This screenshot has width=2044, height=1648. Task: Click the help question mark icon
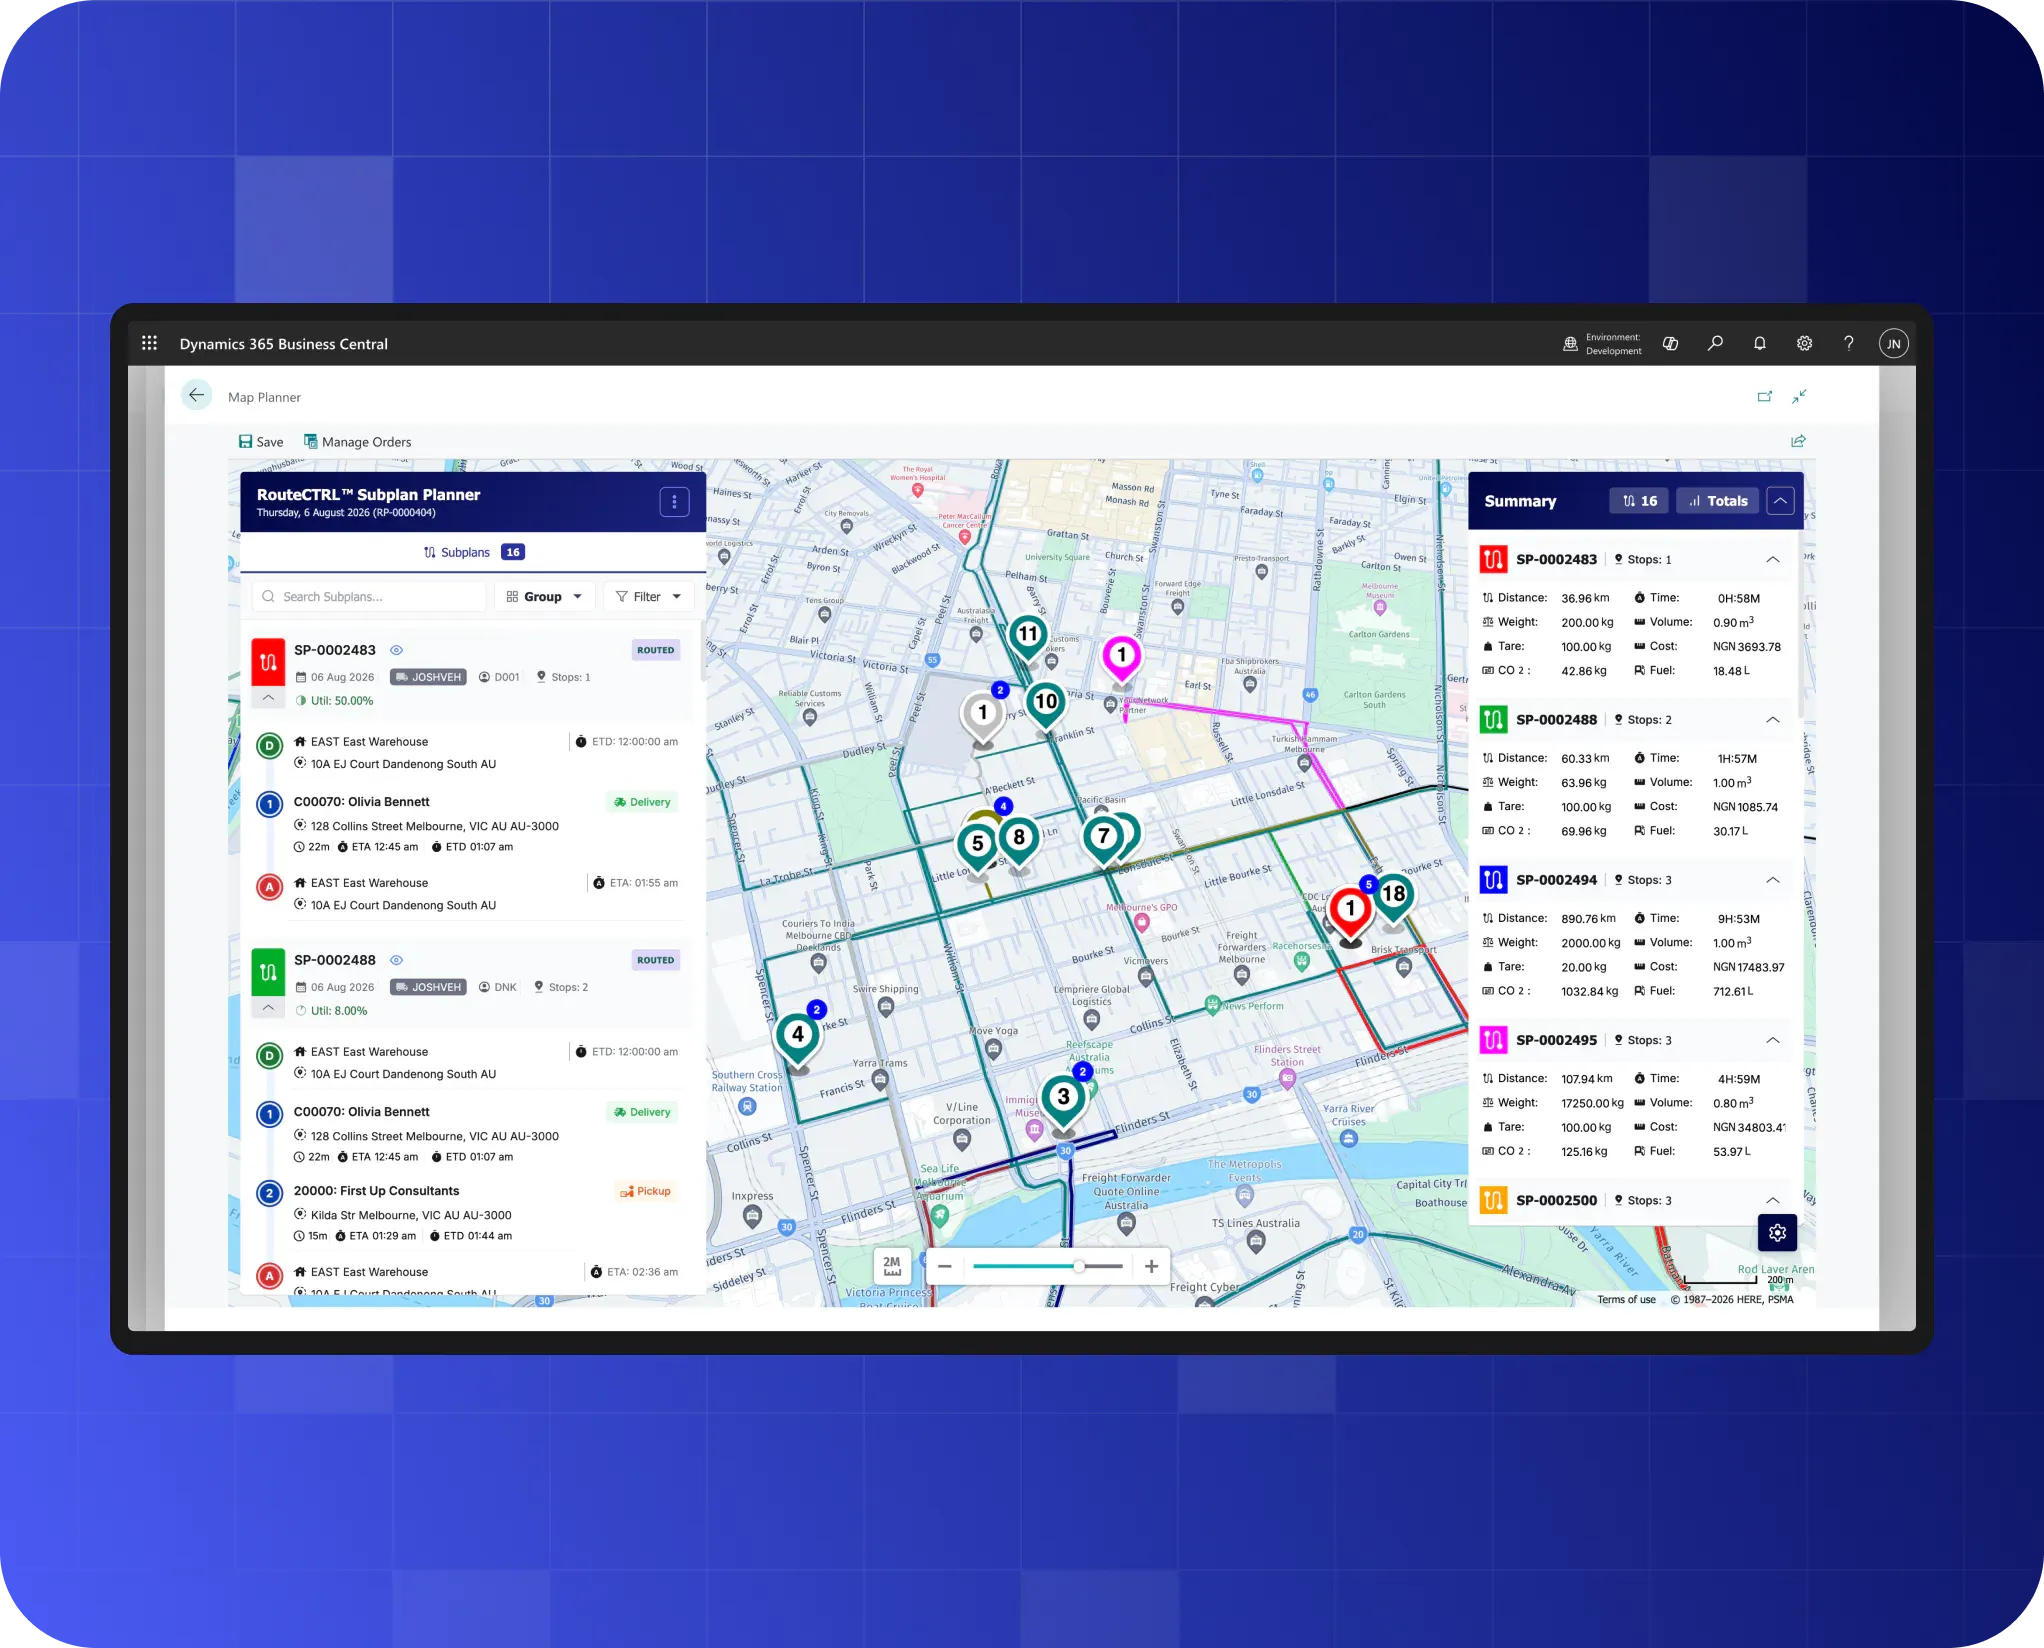coord(1849,343)
